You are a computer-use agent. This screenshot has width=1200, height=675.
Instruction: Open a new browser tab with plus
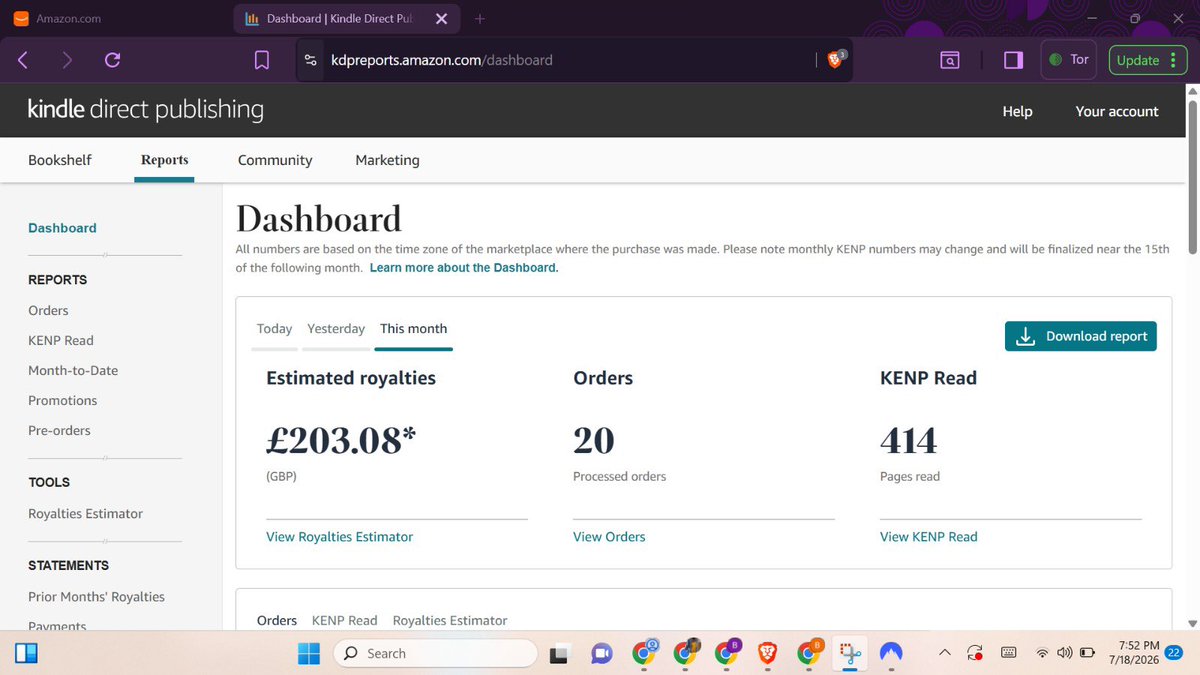tap(480, 19)
